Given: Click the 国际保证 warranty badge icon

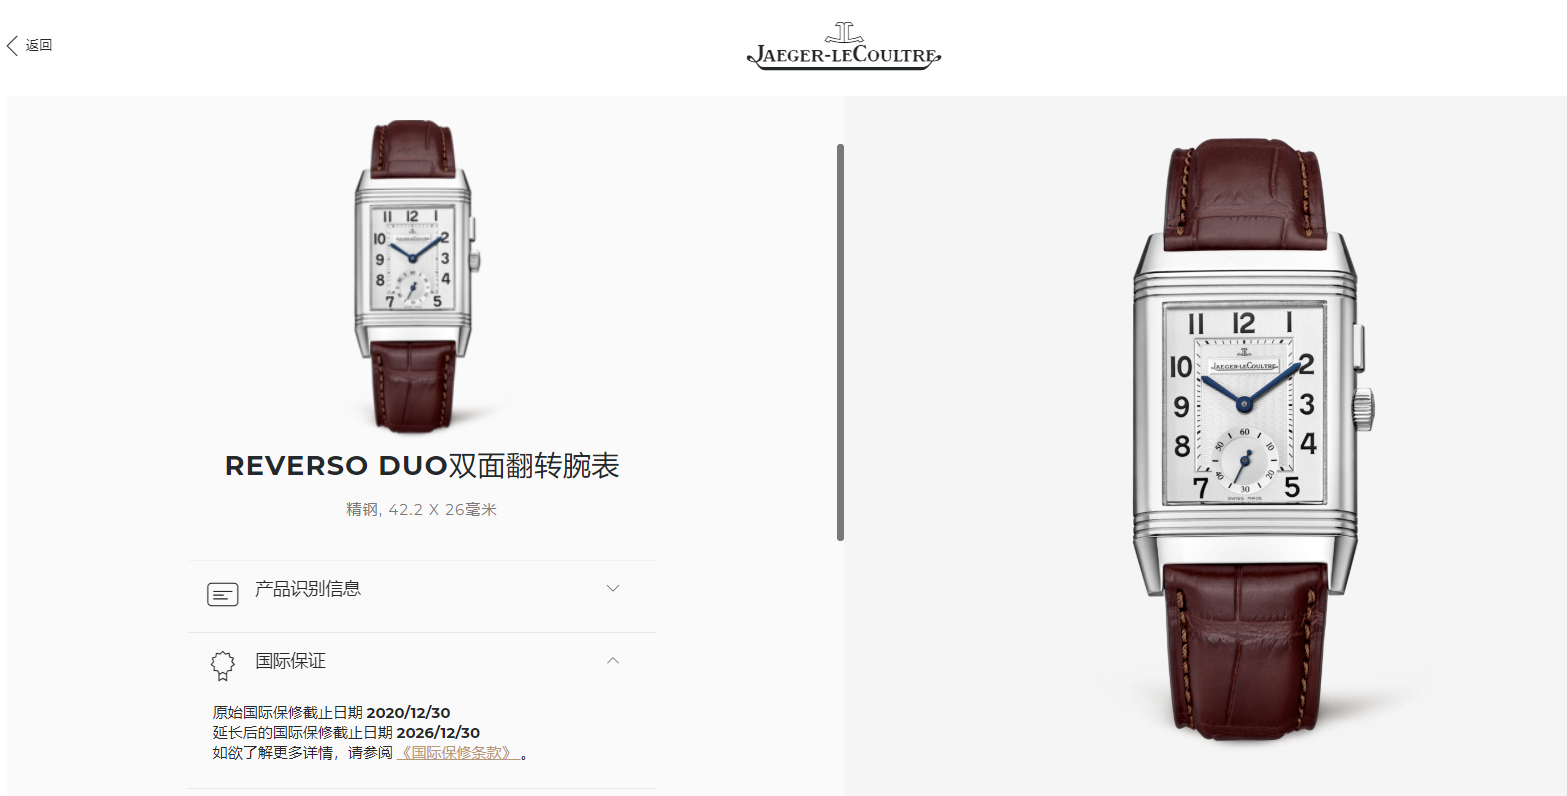Looking at the screenshot, I should pyautogui.click(x=222, y=666).
